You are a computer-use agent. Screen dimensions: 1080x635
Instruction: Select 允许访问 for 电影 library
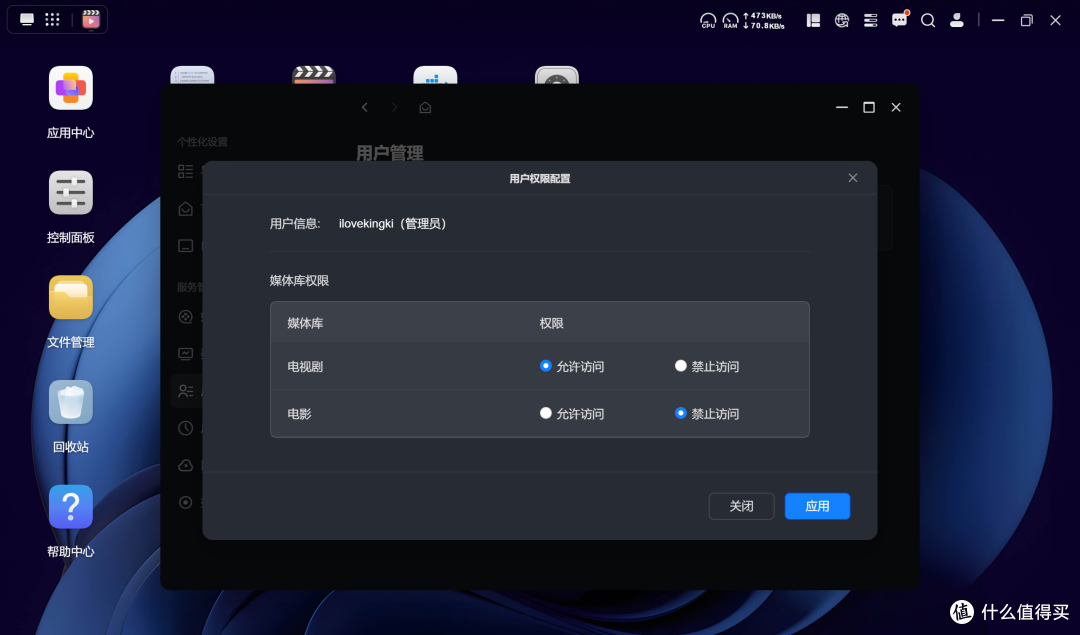pyautogui.click(x=546, y=413)
